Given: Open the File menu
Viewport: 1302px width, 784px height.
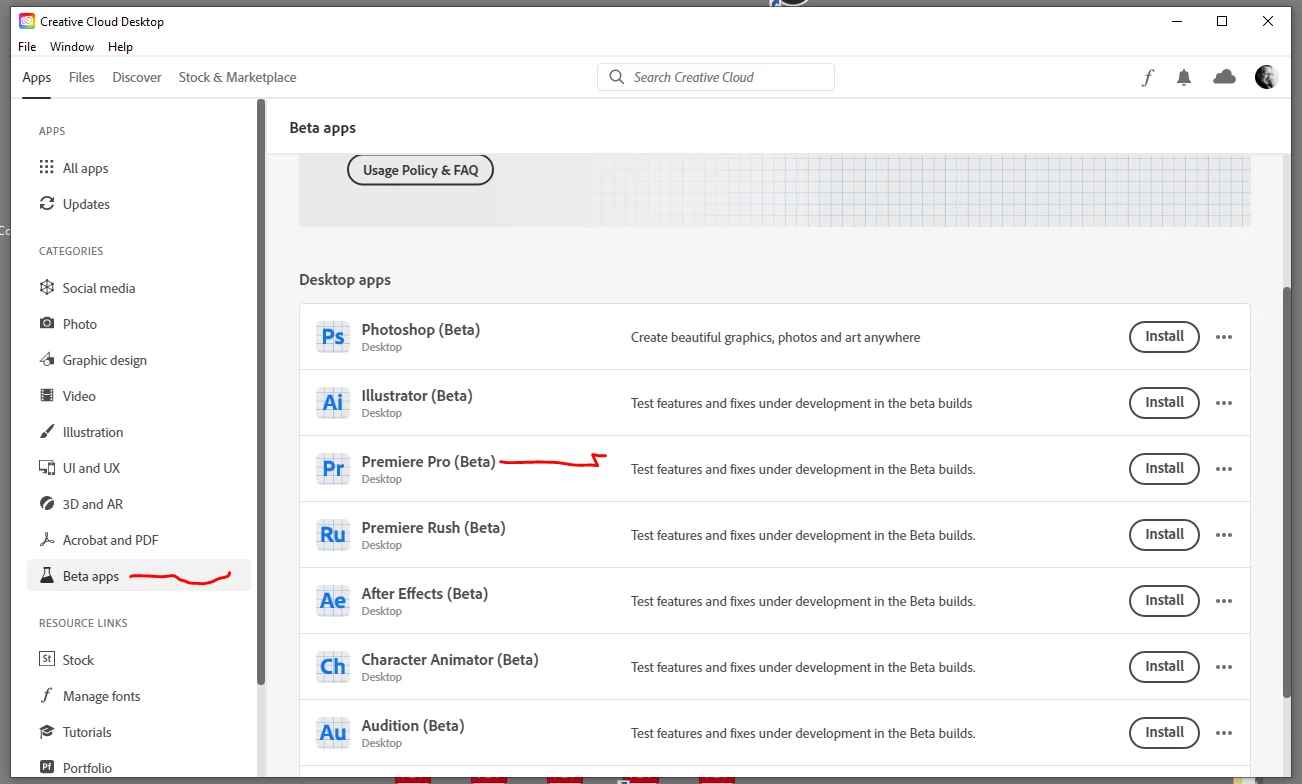Looking at the screenshot, I should 27,47.
